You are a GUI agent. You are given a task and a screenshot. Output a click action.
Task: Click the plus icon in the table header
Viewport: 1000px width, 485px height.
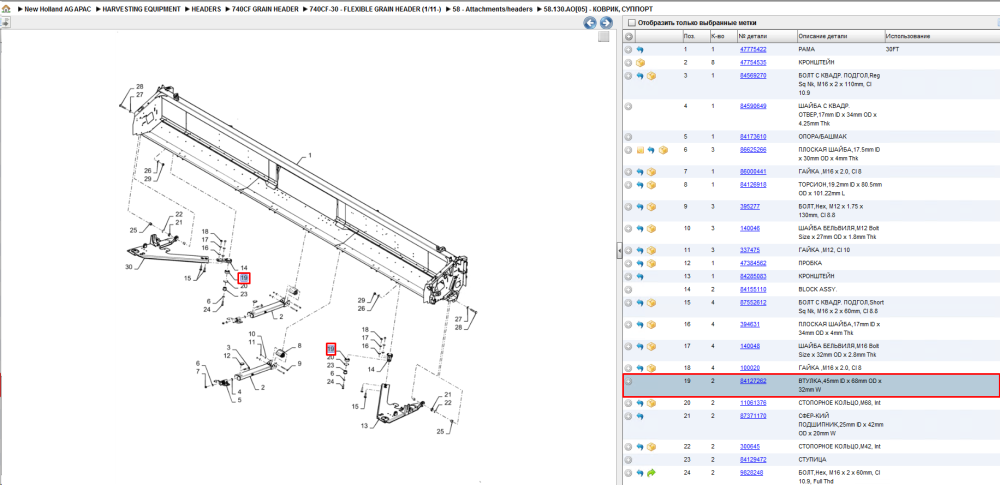coord(628,36)
